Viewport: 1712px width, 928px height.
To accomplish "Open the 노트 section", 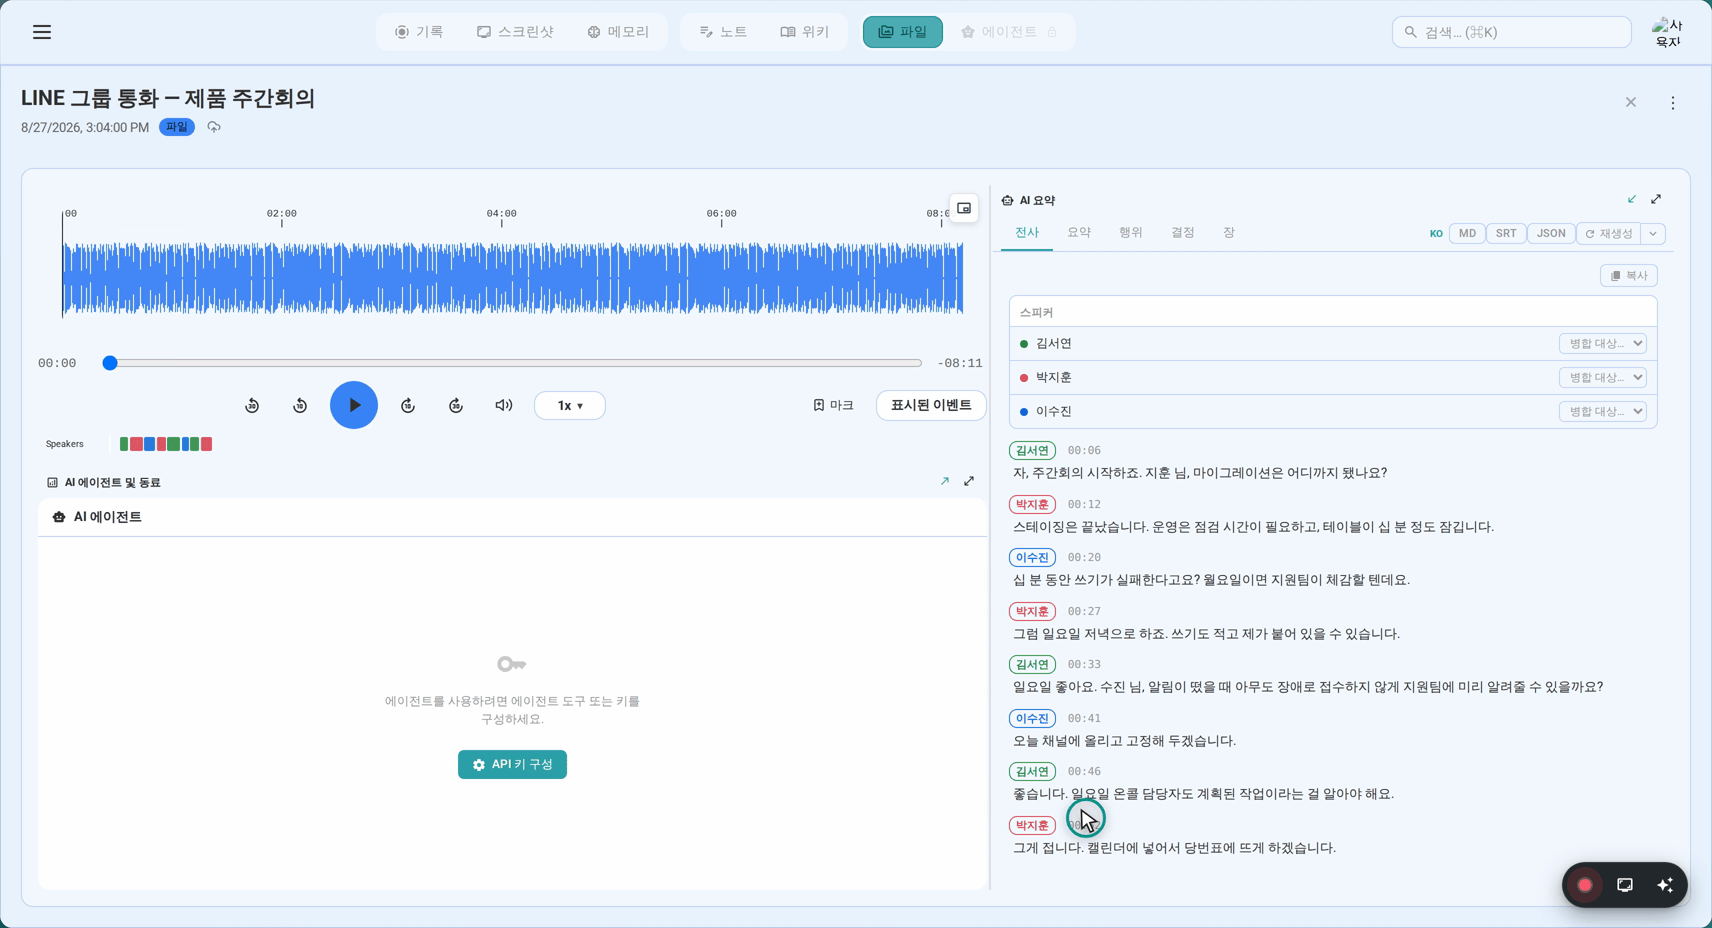I will [x=723, y=32].
